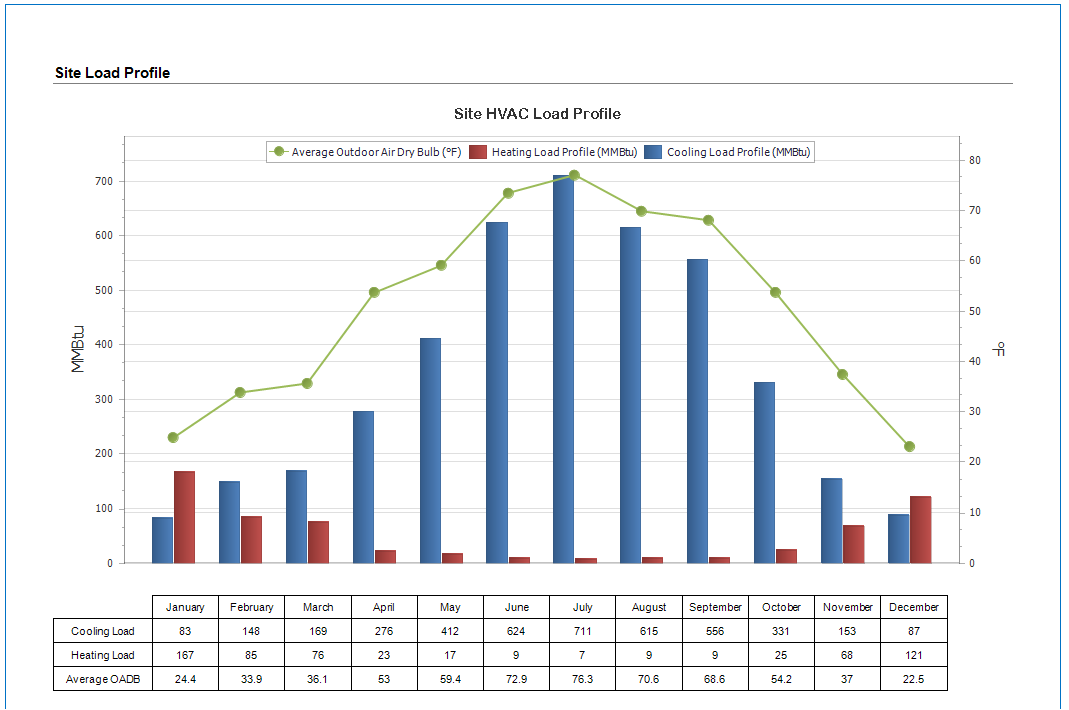Select the February average OADB value 33.9
The height and width of the screenshot is (710, 1069).
[252, 679]
